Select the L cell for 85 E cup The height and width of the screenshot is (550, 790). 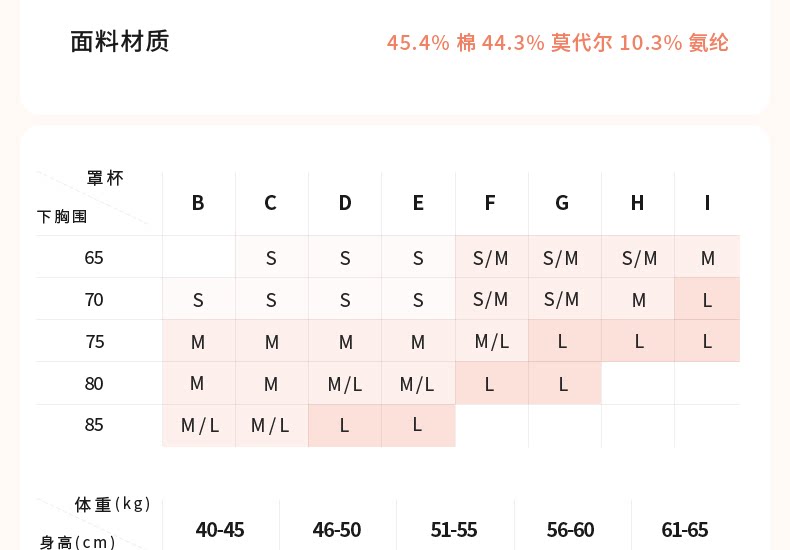click(418, 425)
